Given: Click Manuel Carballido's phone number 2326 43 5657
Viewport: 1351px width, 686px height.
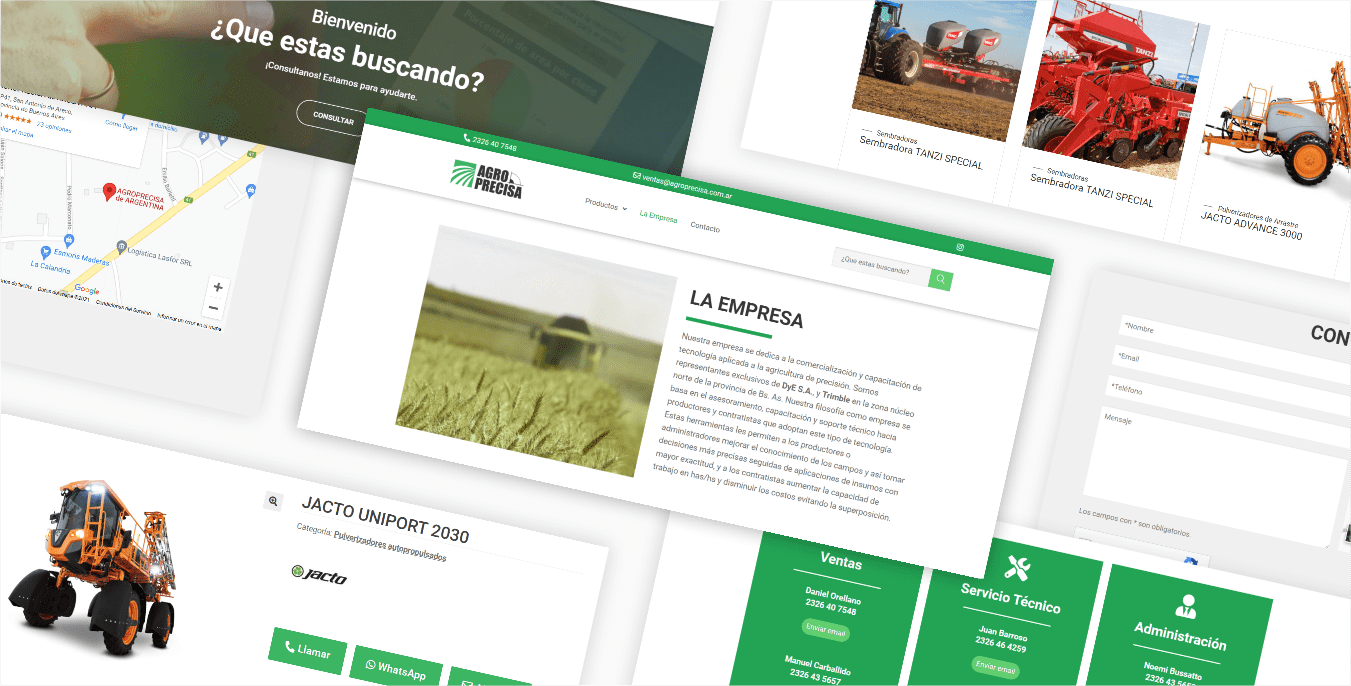Looking at the screenshot, I should (x=816, y=679).
